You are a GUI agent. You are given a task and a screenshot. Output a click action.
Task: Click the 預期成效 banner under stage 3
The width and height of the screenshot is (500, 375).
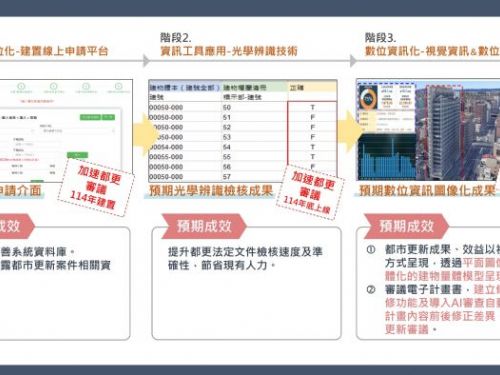click(407, 226)
